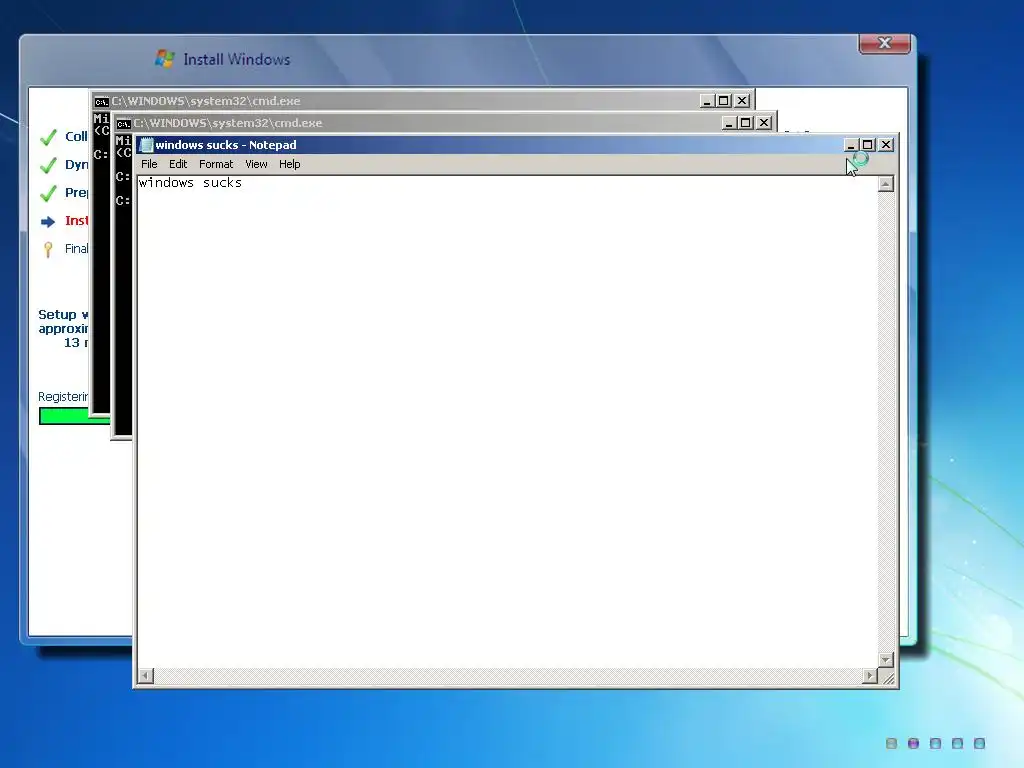The image size is (1024, 768).
Task: Click the Notepad horizontal scroll right arrow
Action: [869, 676]
